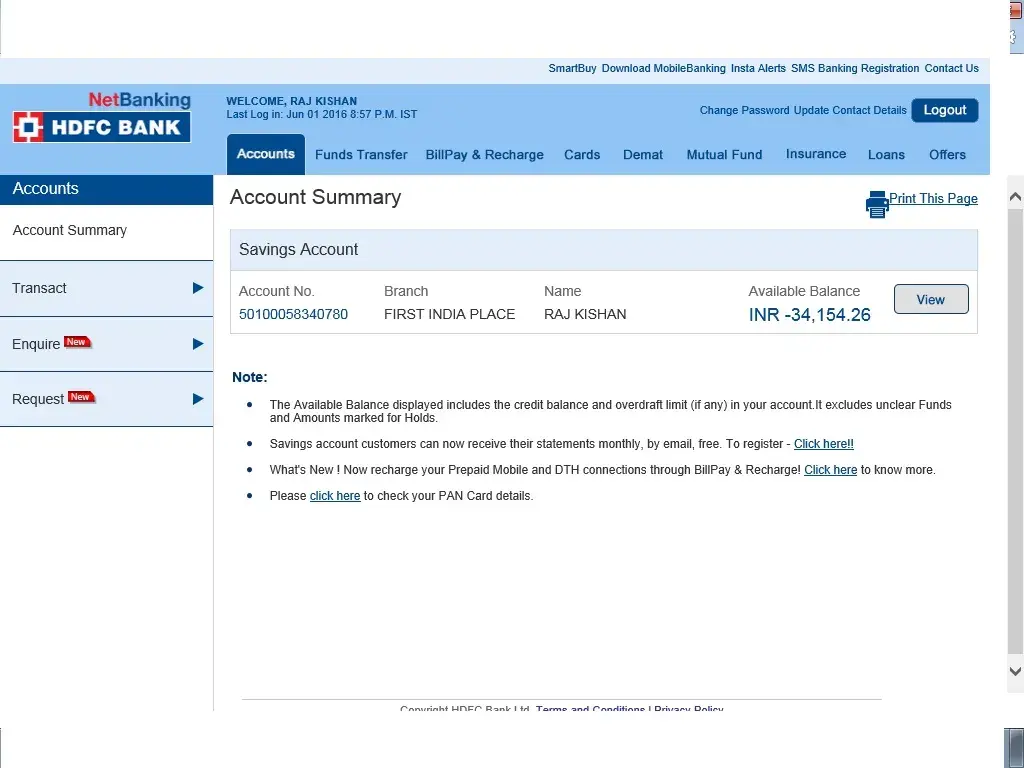Click the Print This Page link

pos(933,198)
